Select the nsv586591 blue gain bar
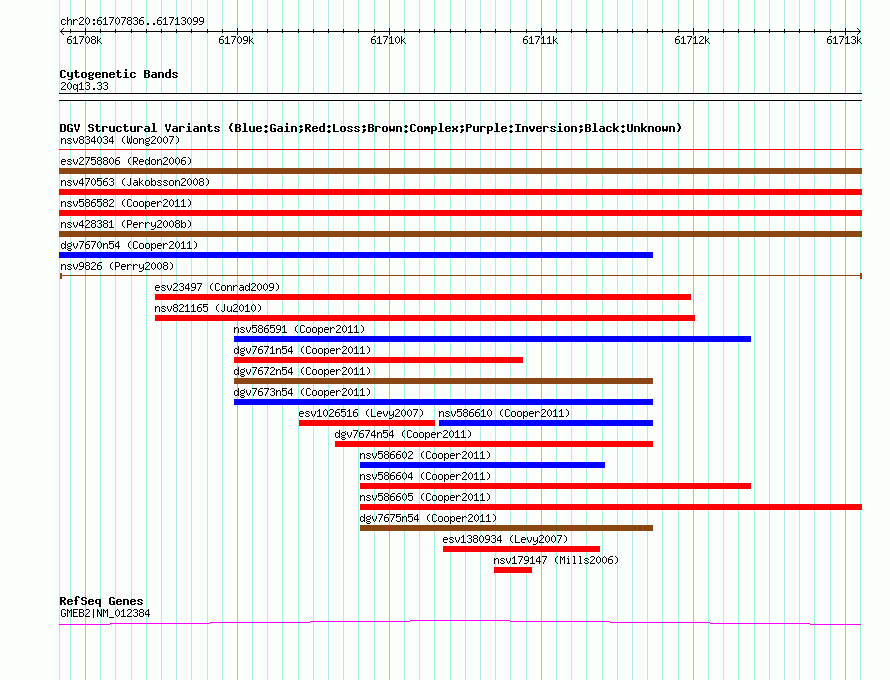Viewport: 890px width, 680px height. pyautogui.click(x=492, y=339)
